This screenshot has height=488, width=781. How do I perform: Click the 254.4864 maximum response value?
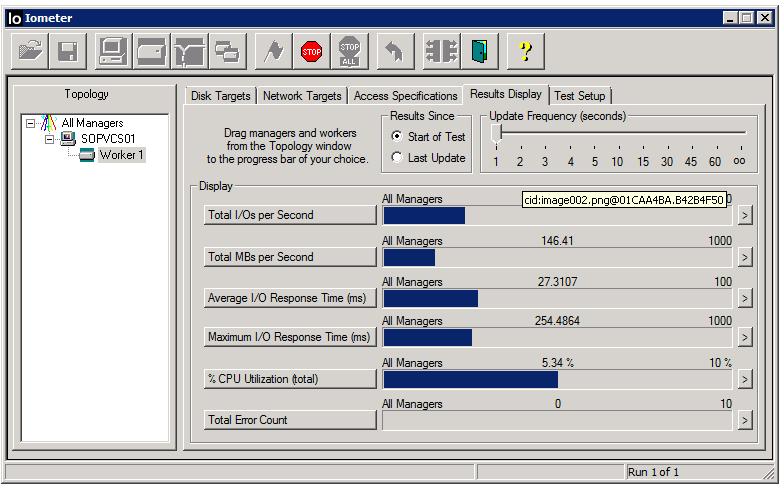(557, 321)
